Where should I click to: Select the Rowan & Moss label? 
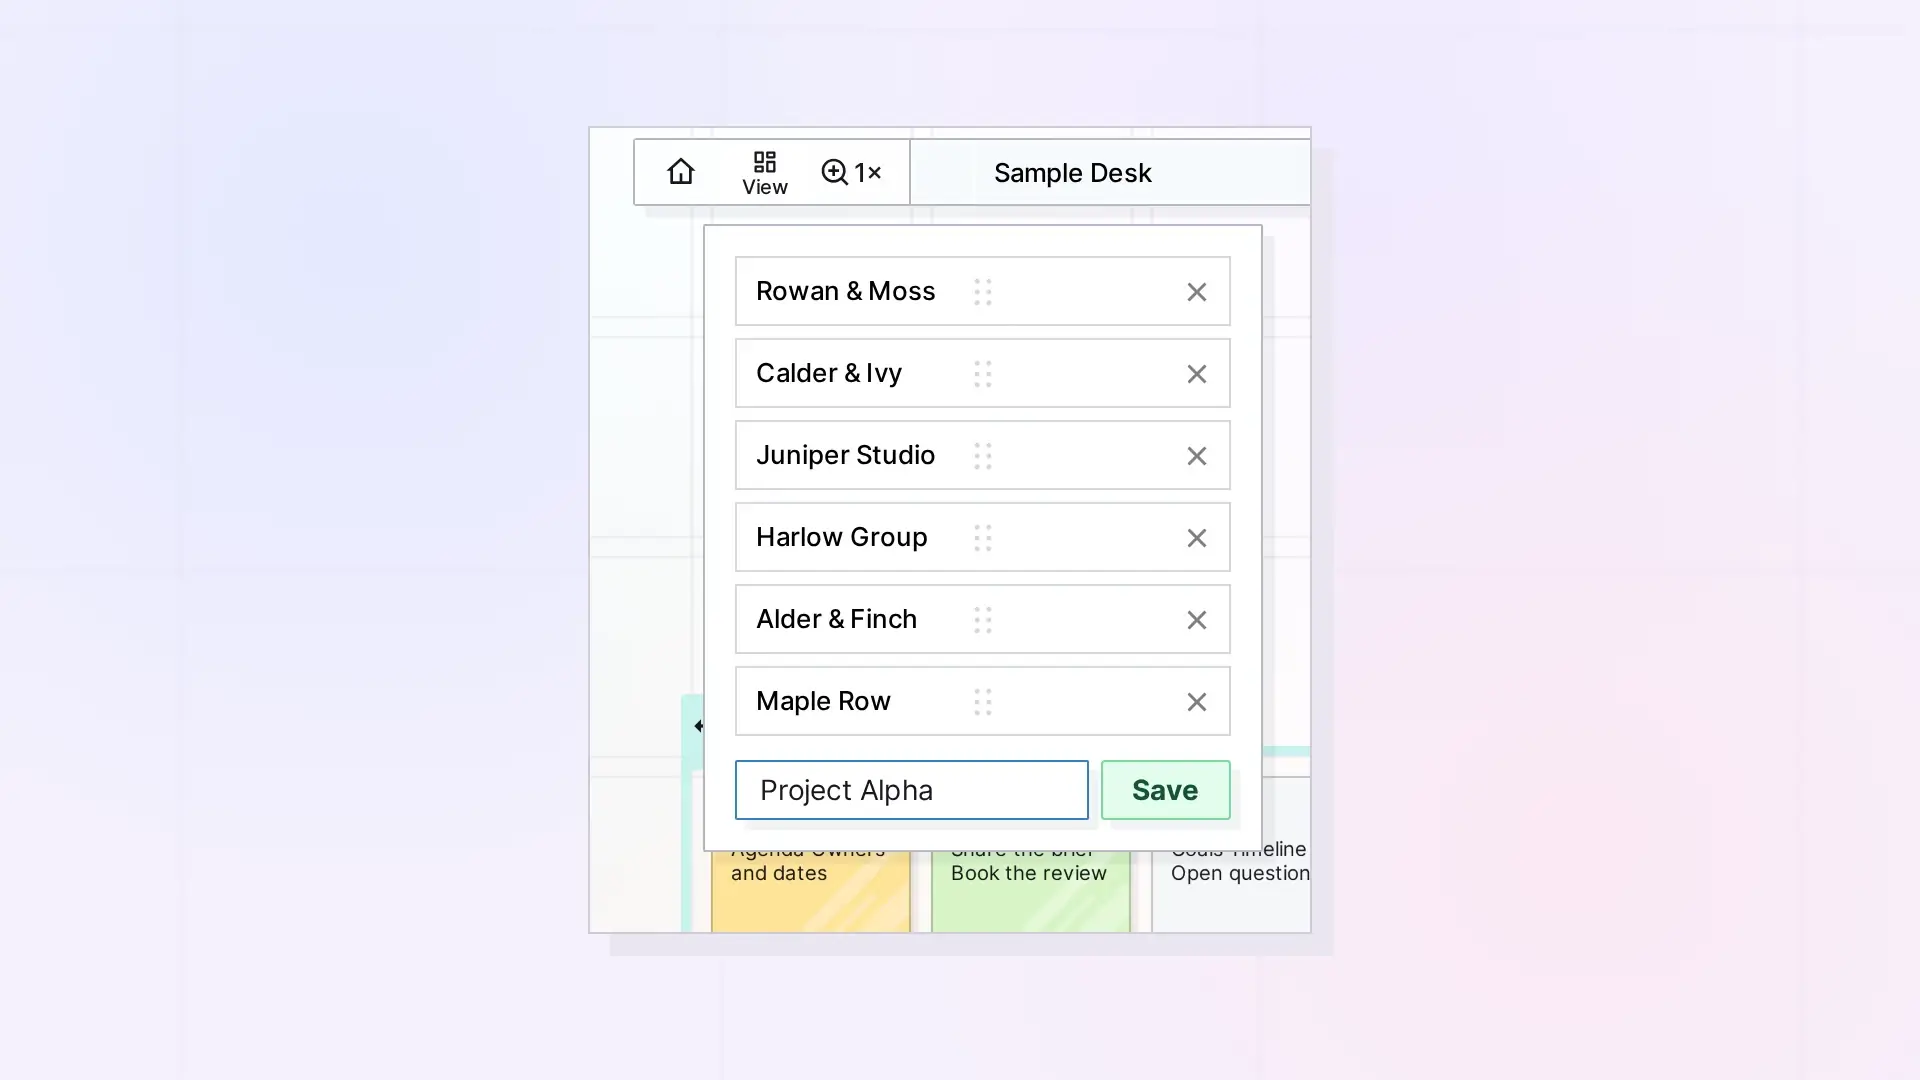pyautogui.click(x=845, y=291)
